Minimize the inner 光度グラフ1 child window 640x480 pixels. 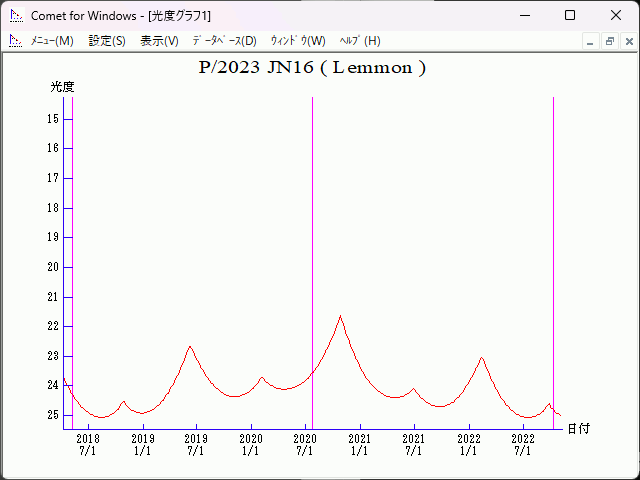coord(591,41)
